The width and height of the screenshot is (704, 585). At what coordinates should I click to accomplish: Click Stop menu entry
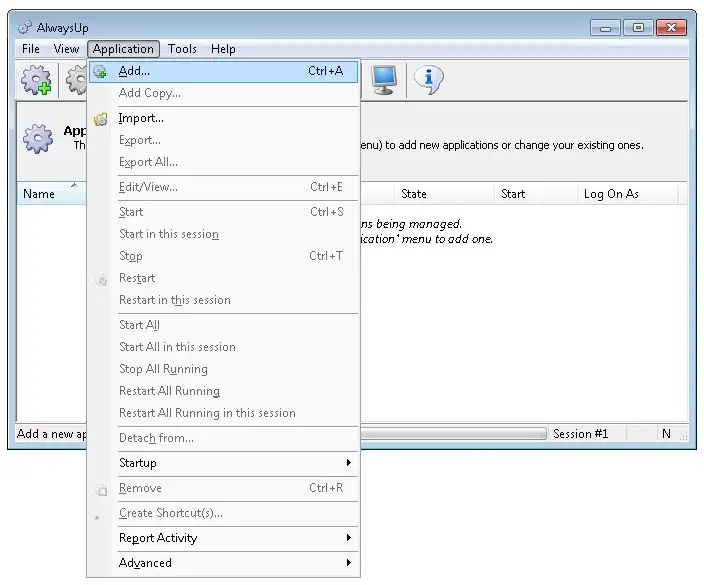tap(224, 256)
